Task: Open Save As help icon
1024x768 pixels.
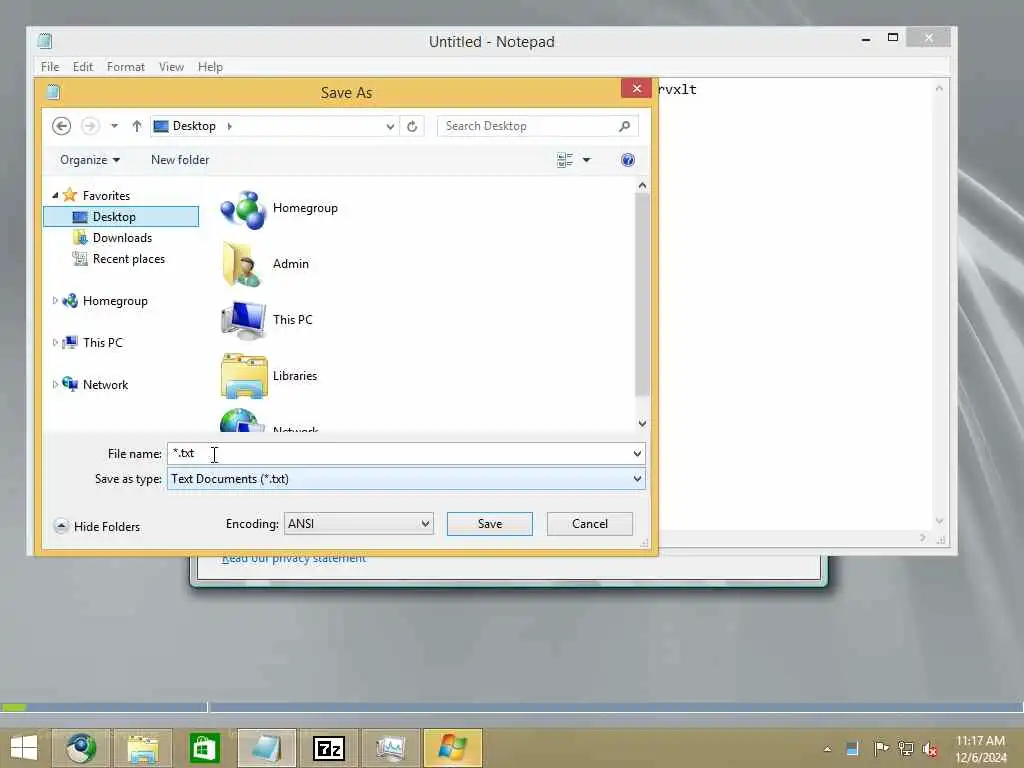Action: click(x=628, y=160)
